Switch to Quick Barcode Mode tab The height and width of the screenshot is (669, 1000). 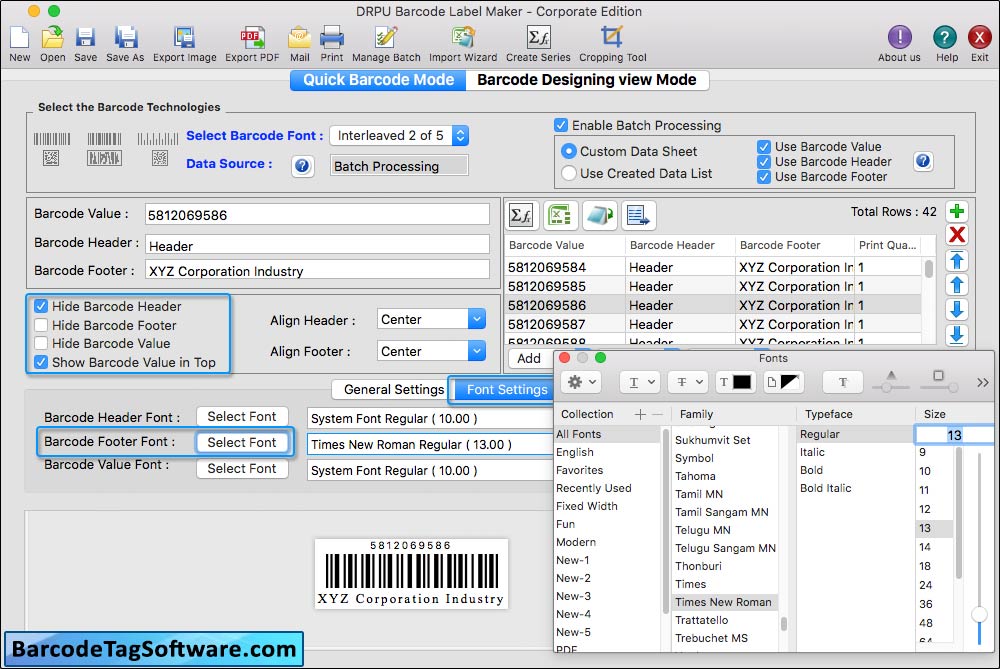pos(378,80)
